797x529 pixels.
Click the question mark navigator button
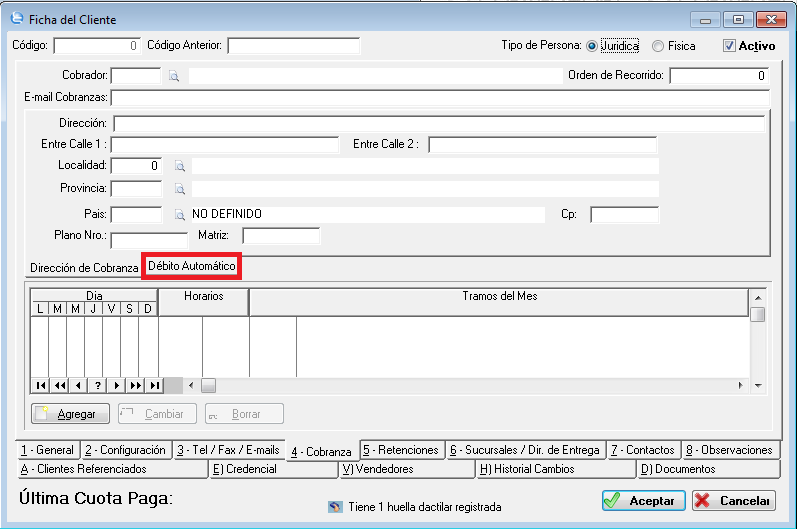coord(97,385)
